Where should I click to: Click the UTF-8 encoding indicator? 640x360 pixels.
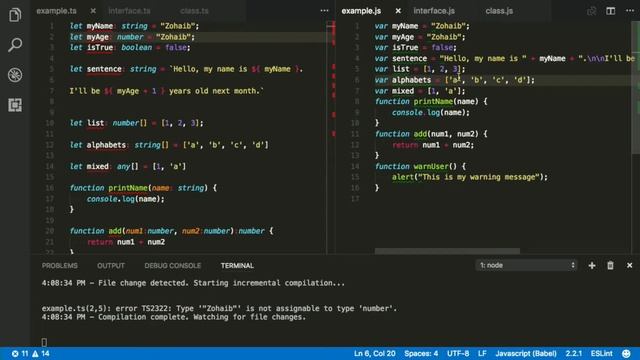[x=458, y=353]
